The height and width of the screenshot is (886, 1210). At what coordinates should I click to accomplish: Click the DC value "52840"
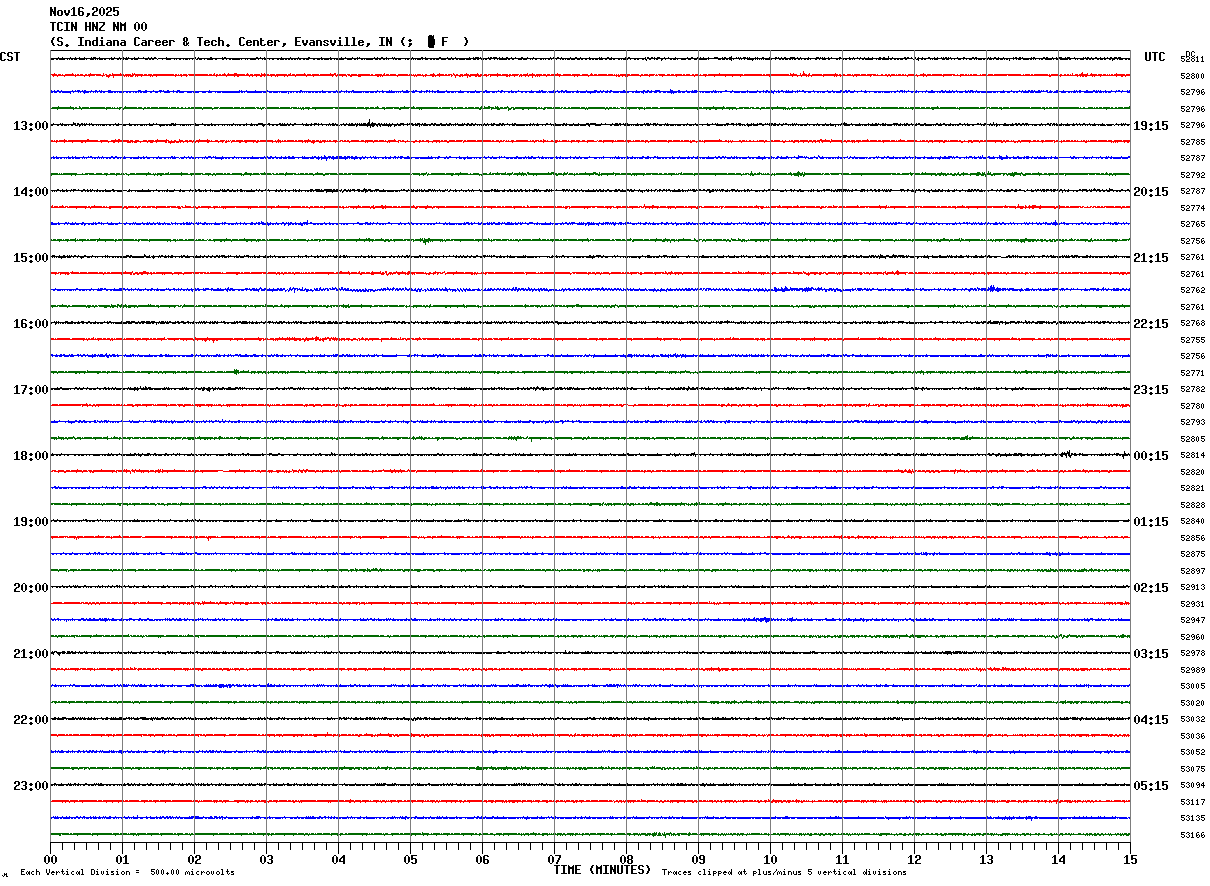(x=1193, y=521)
